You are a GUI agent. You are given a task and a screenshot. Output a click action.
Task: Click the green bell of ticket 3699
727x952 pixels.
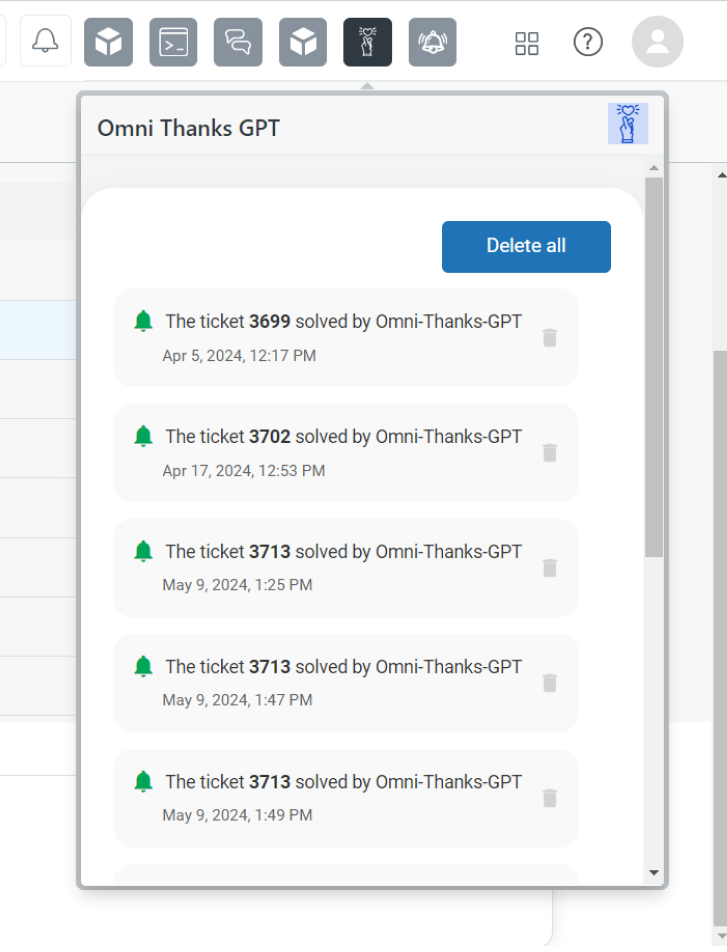(143, 321)
